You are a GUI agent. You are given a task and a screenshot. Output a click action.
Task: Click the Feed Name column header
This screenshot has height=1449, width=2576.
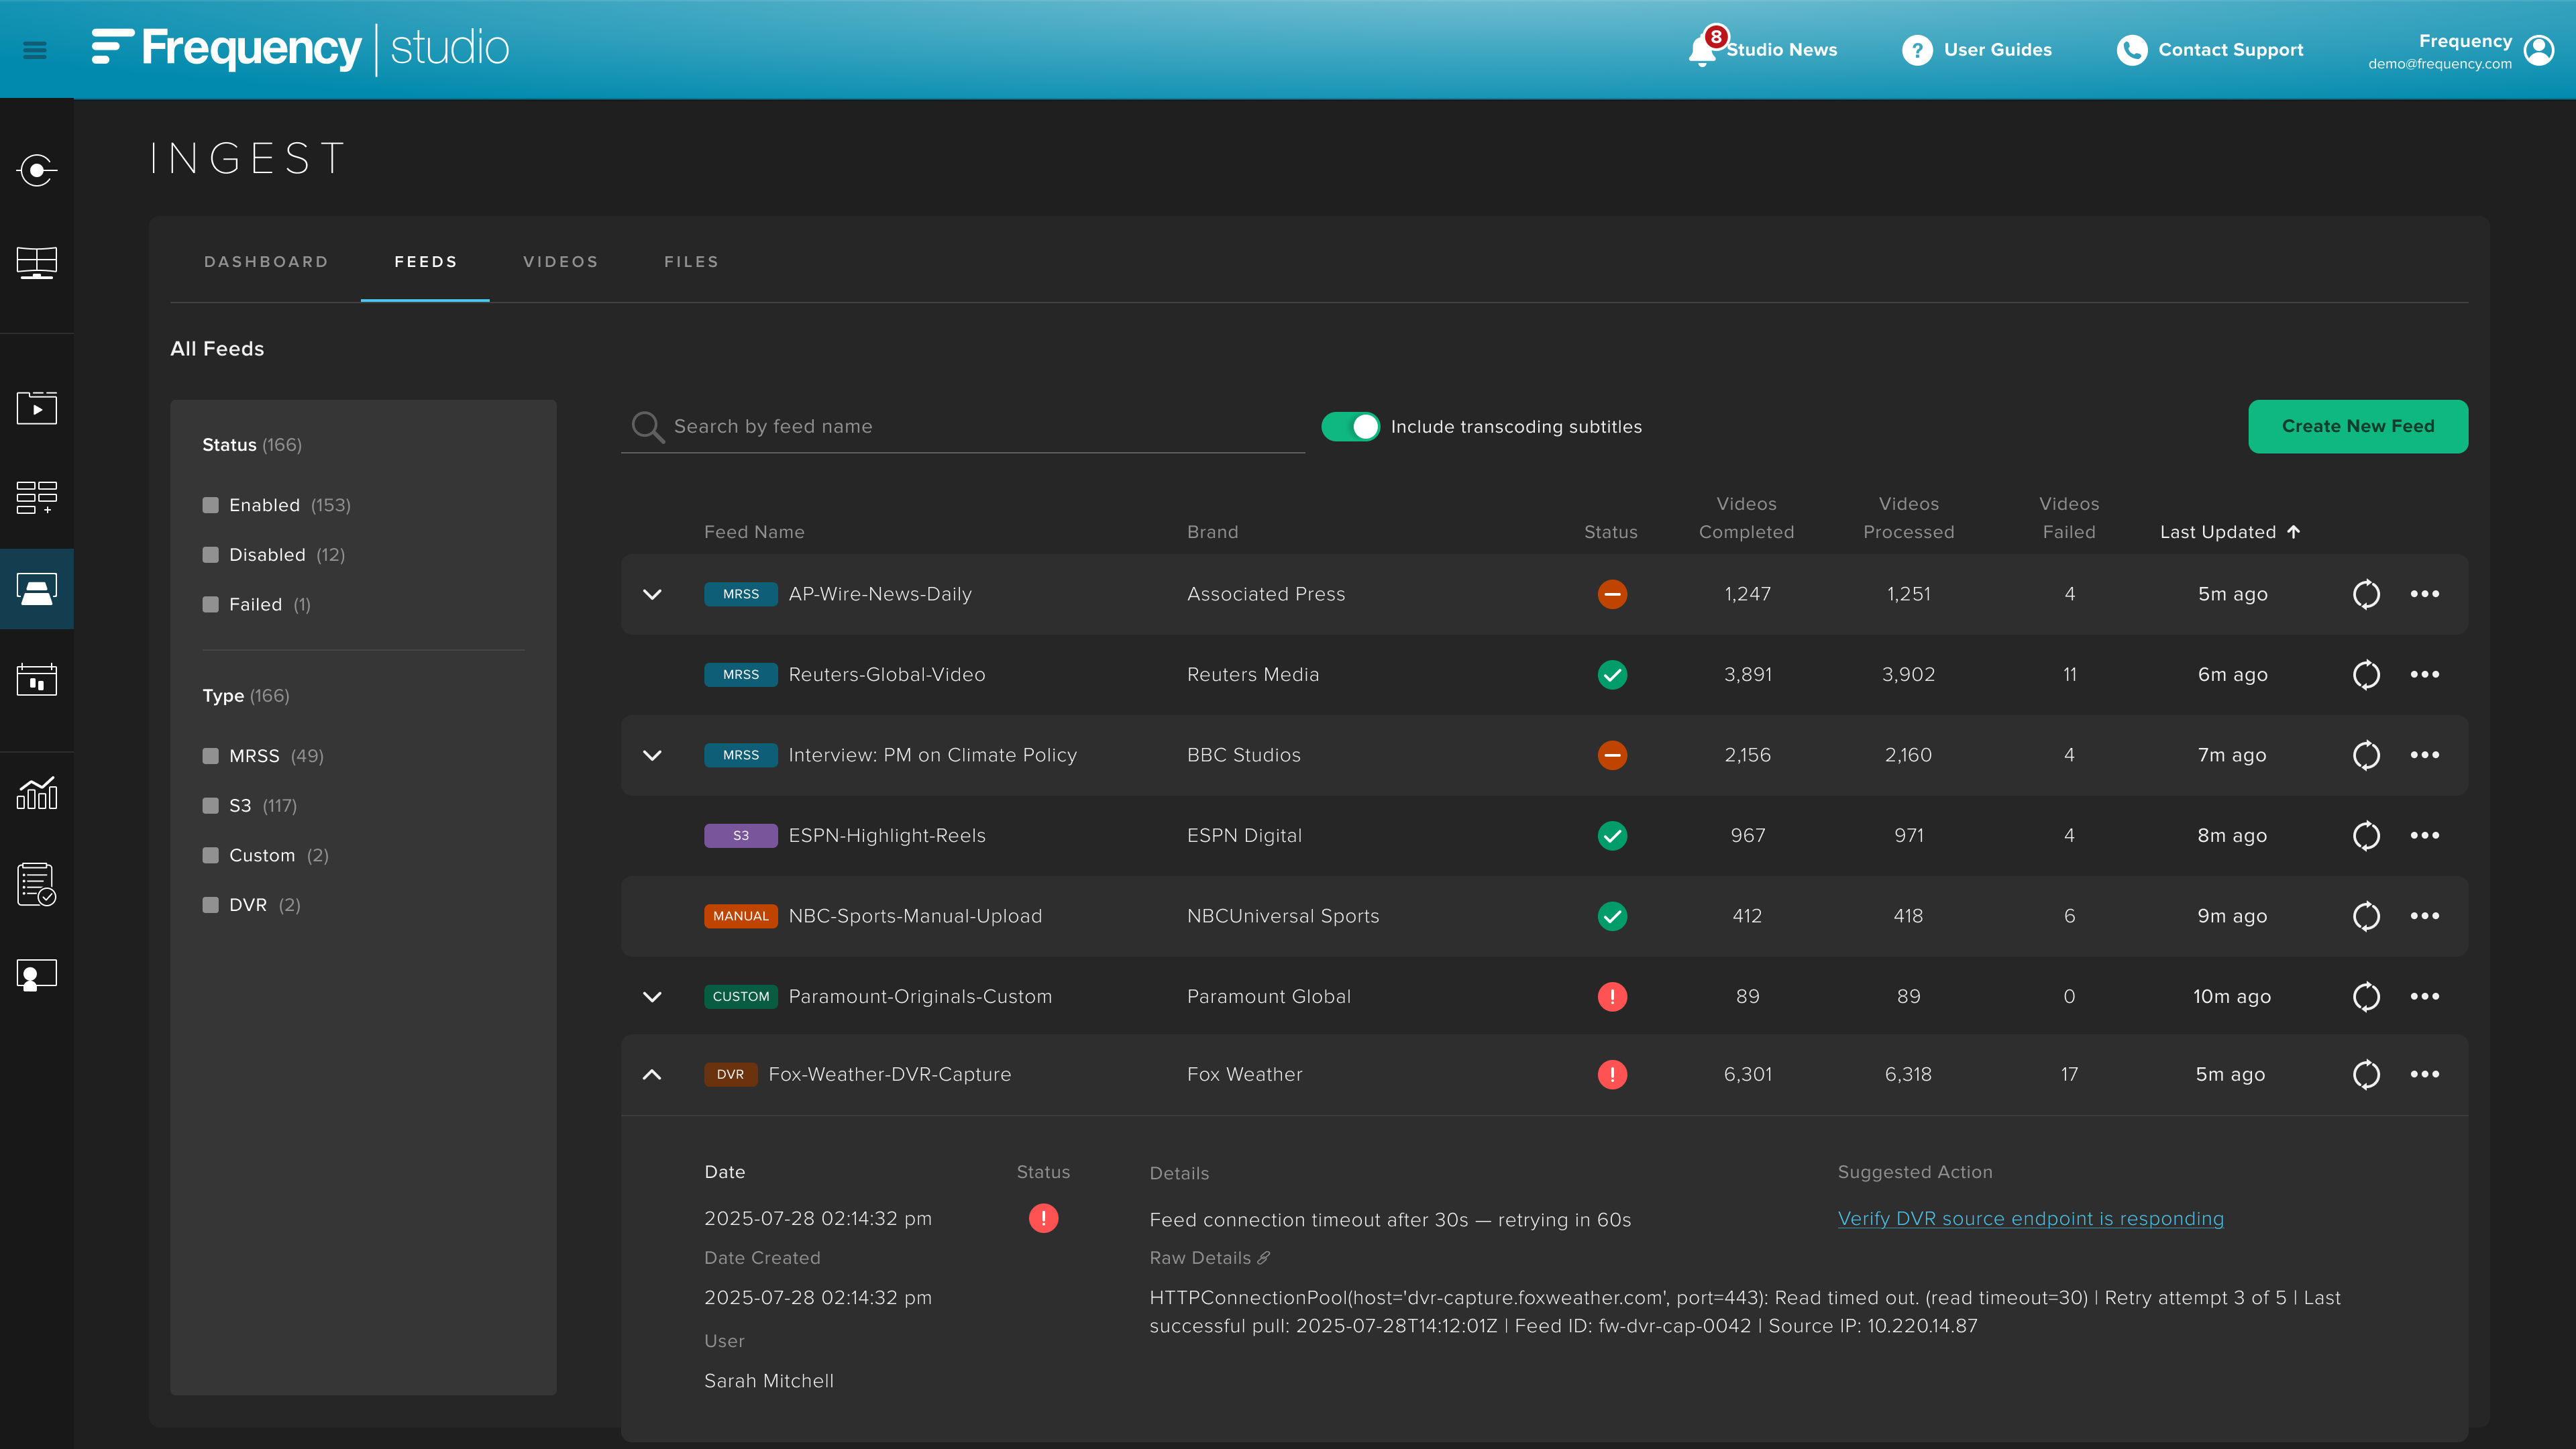point(754,532)
